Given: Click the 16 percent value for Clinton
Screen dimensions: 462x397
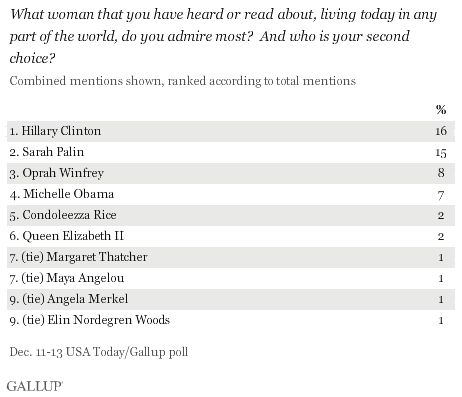Looking at the screenshot, I should (441, 131).
